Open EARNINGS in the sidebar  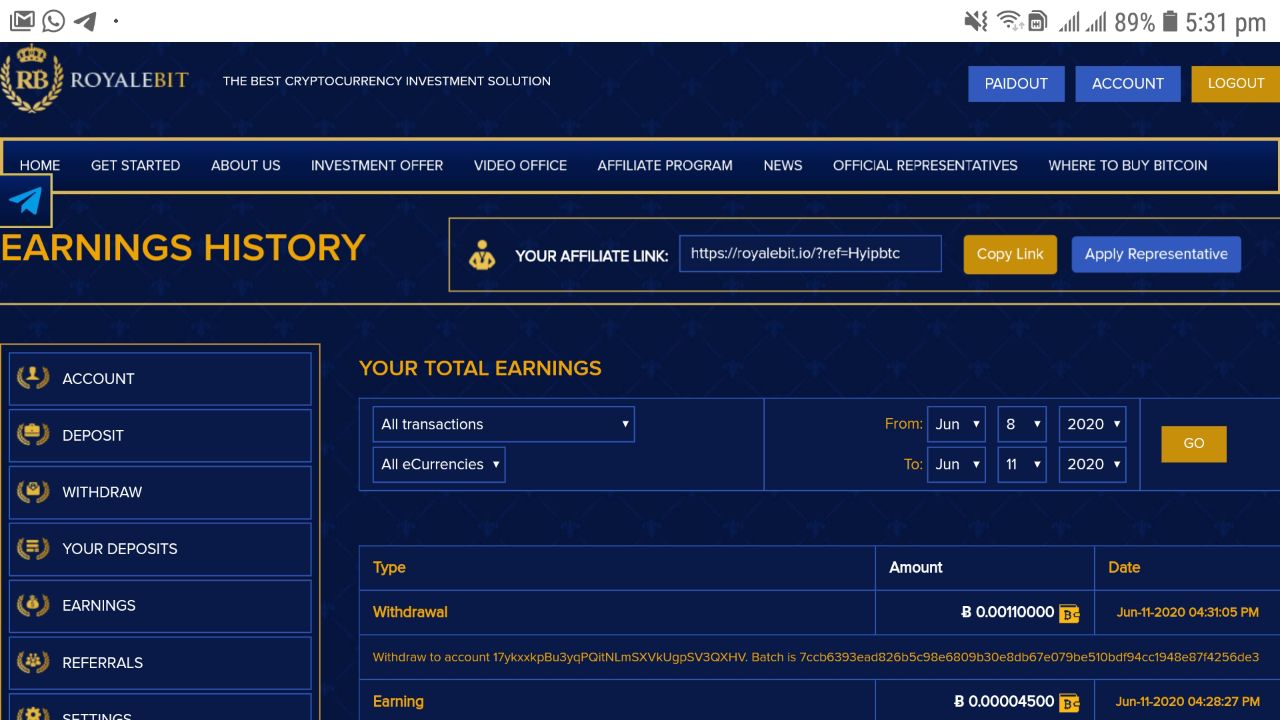click(x=160, y=606)
